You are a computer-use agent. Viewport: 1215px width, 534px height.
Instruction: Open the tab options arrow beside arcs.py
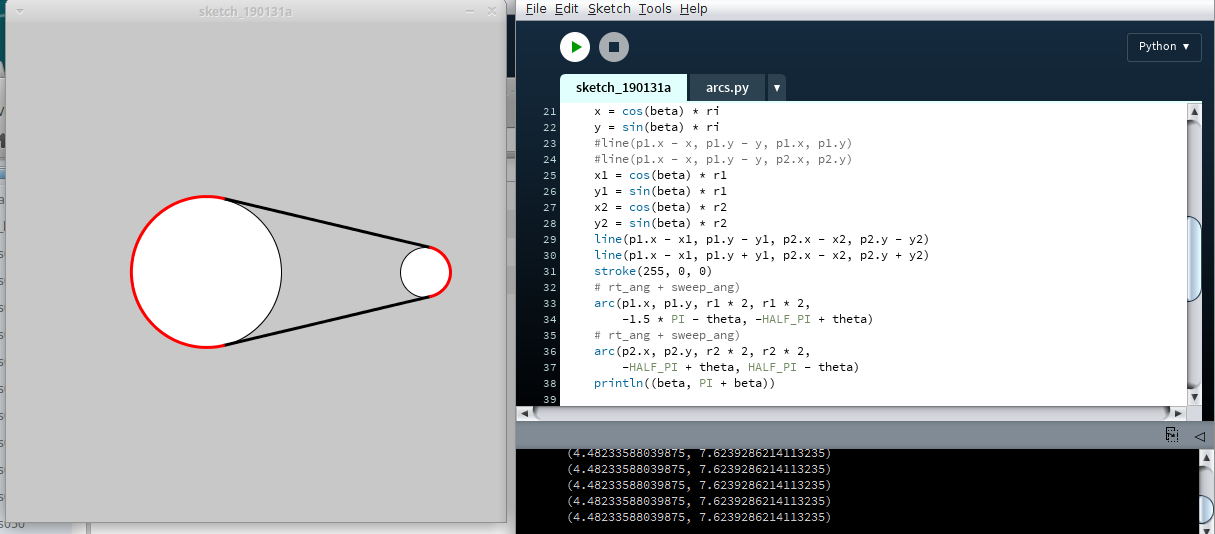[x=776, y=88]
